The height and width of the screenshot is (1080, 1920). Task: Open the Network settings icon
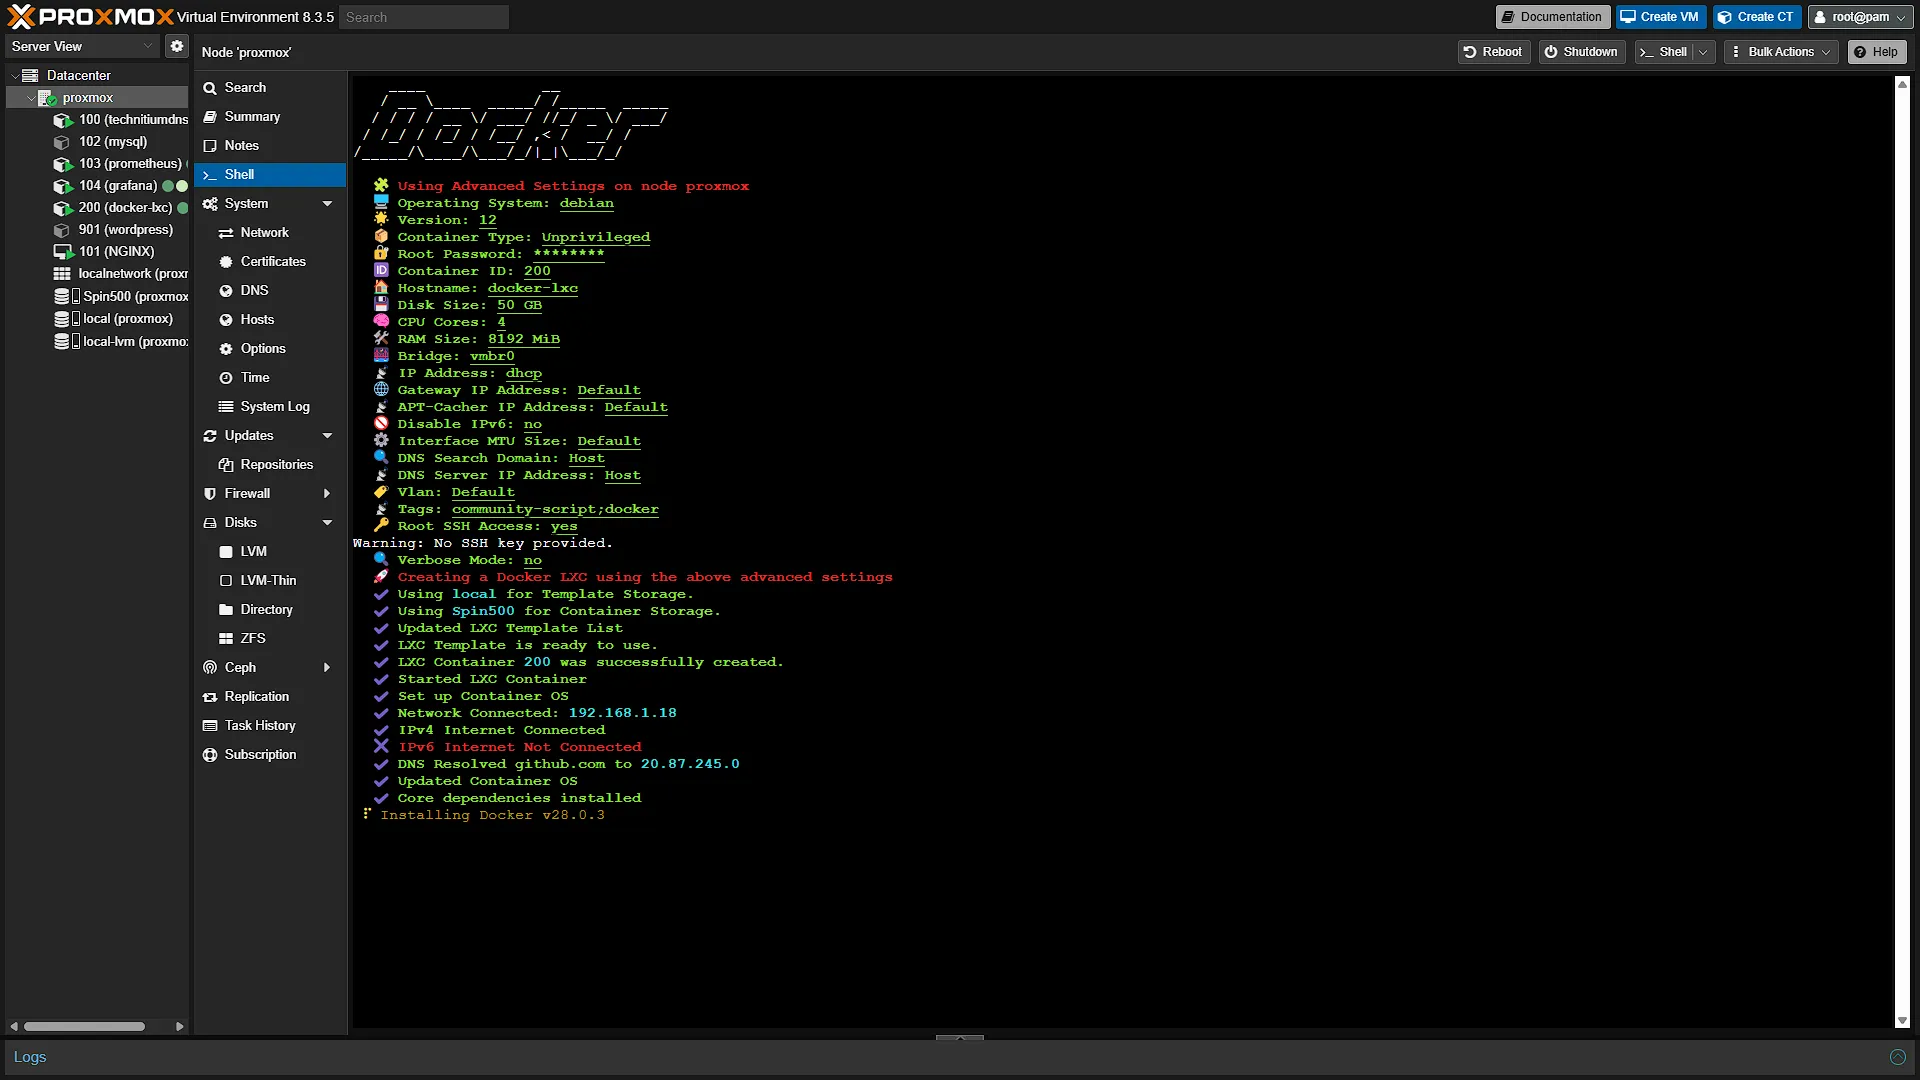226,233
